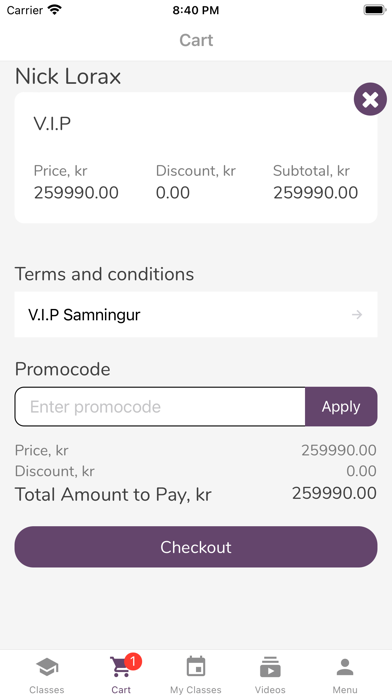Tap the battery indicator in status bar

click(x=375, y=10)
